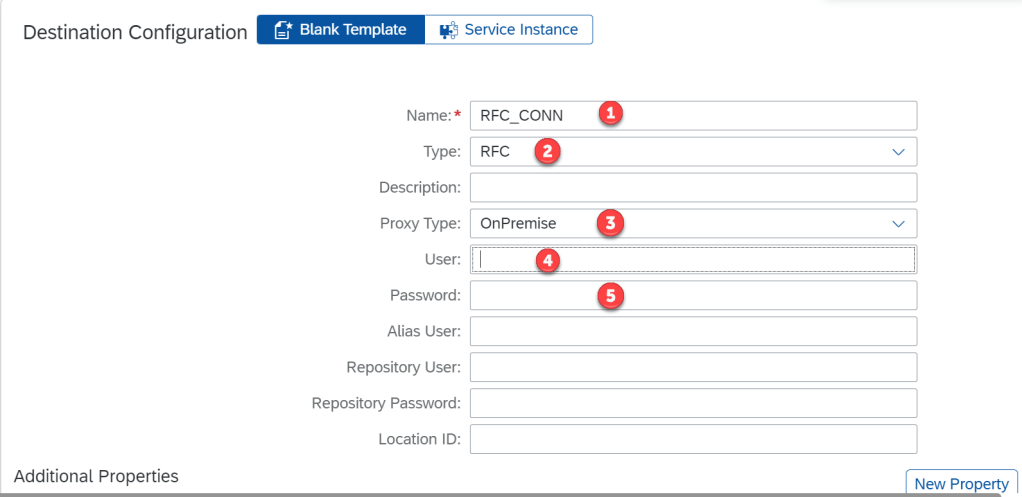Focus the Repository User field

(x=692, y=368)
